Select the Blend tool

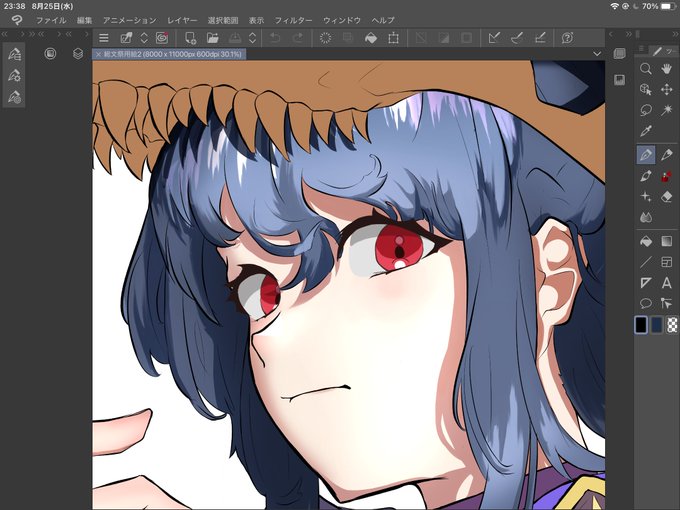pos(646,217)
